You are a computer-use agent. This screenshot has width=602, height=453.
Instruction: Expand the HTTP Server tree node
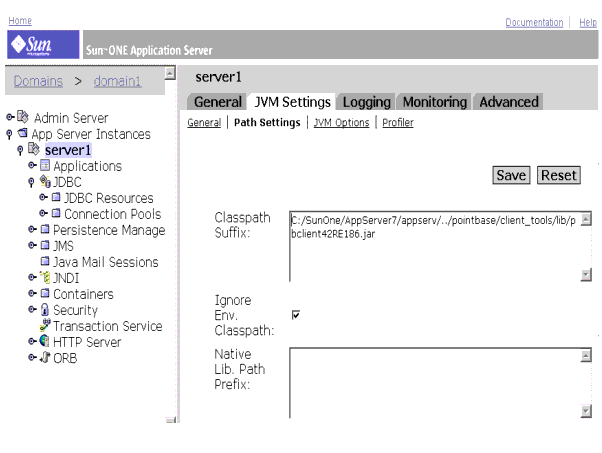click(x=33, y=341)
